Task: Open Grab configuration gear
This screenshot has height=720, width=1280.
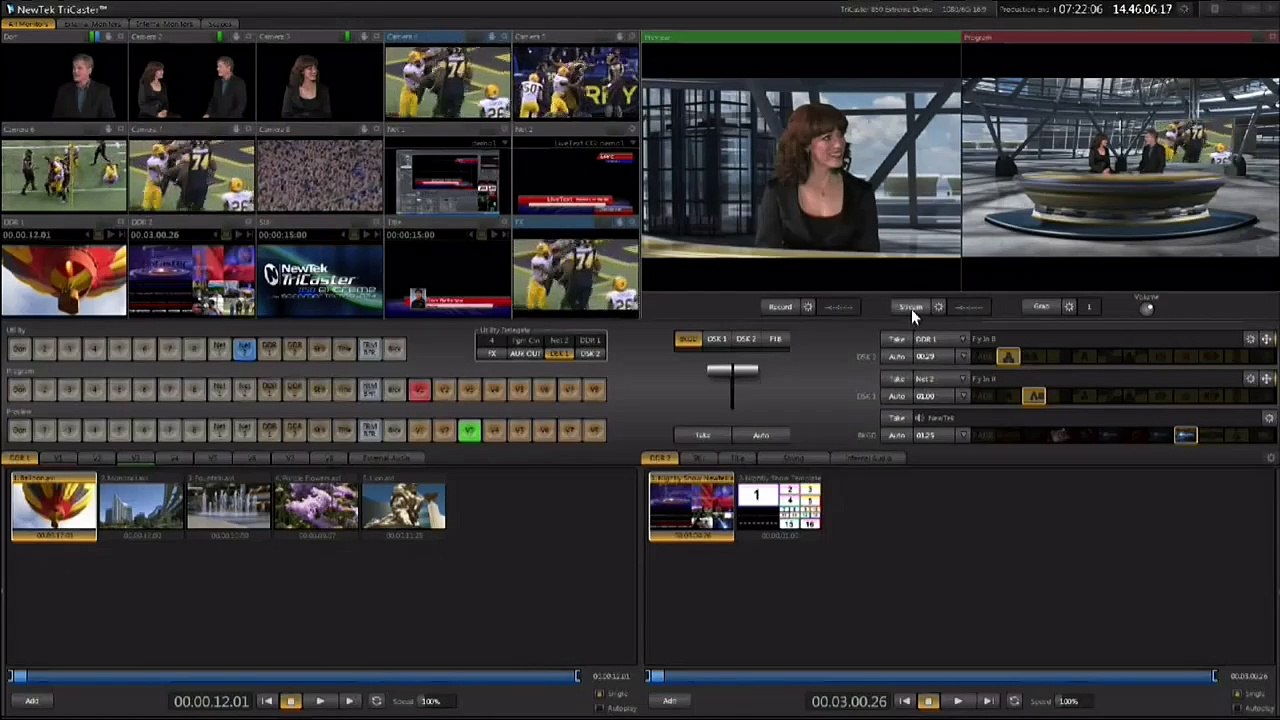Action: [1069, 307]
